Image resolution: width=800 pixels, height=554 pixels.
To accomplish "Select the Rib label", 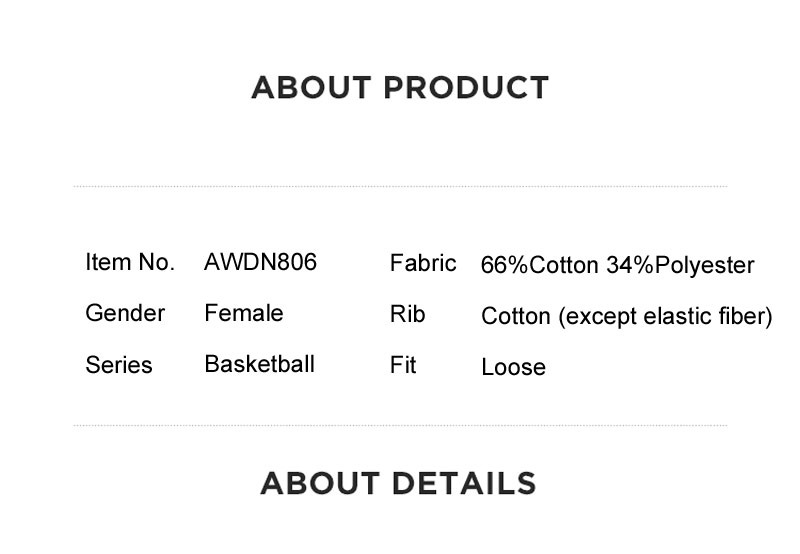I will pos(407,314).
